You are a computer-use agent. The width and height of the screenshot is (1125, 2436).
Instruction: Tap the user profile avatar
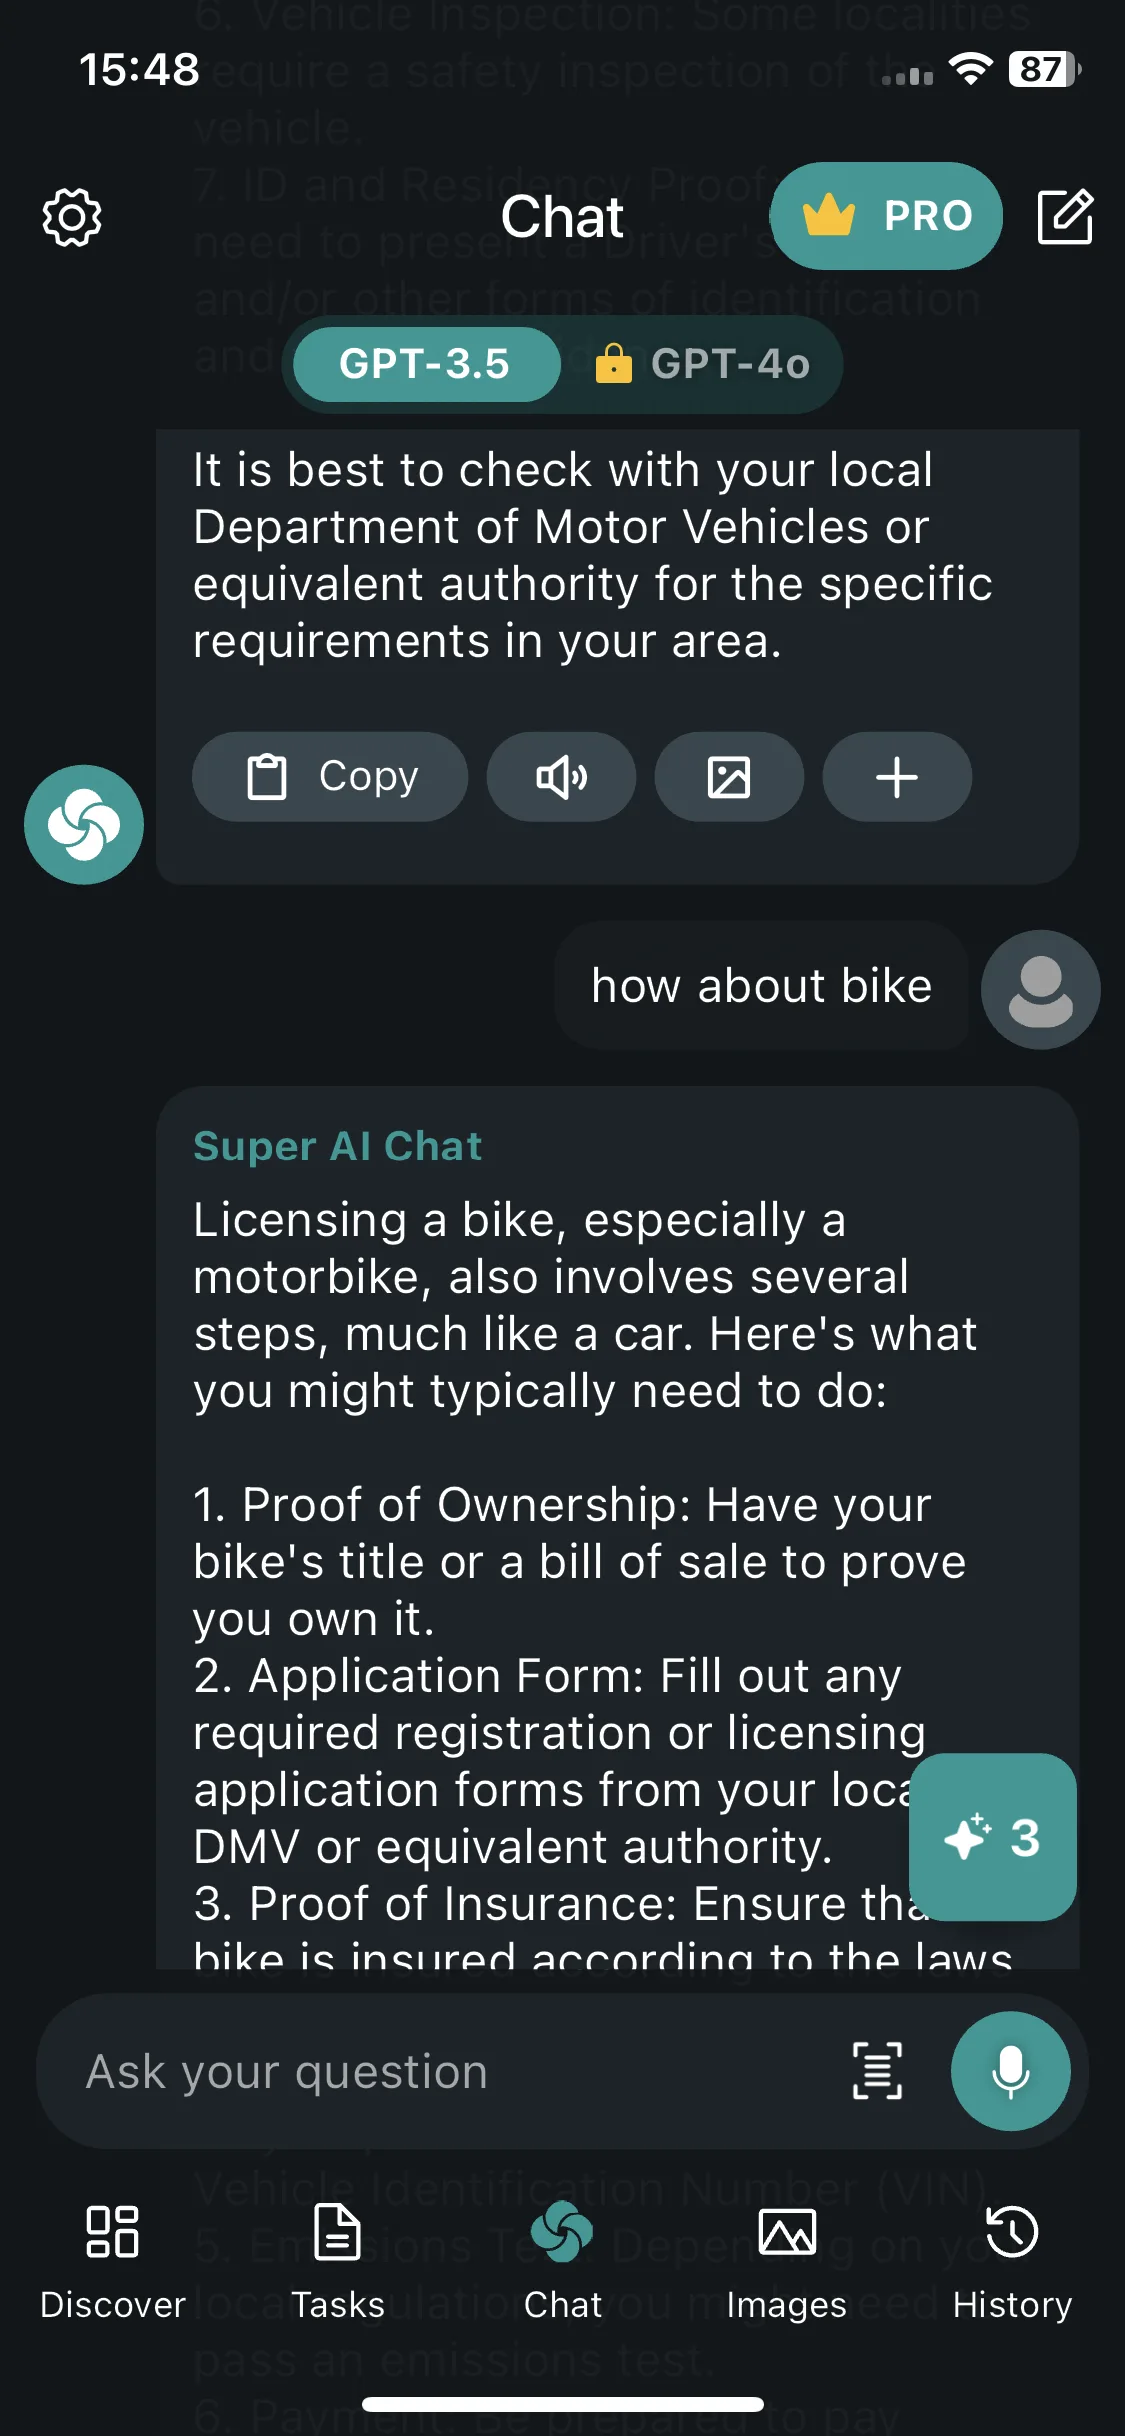(x=1040, y=989)
